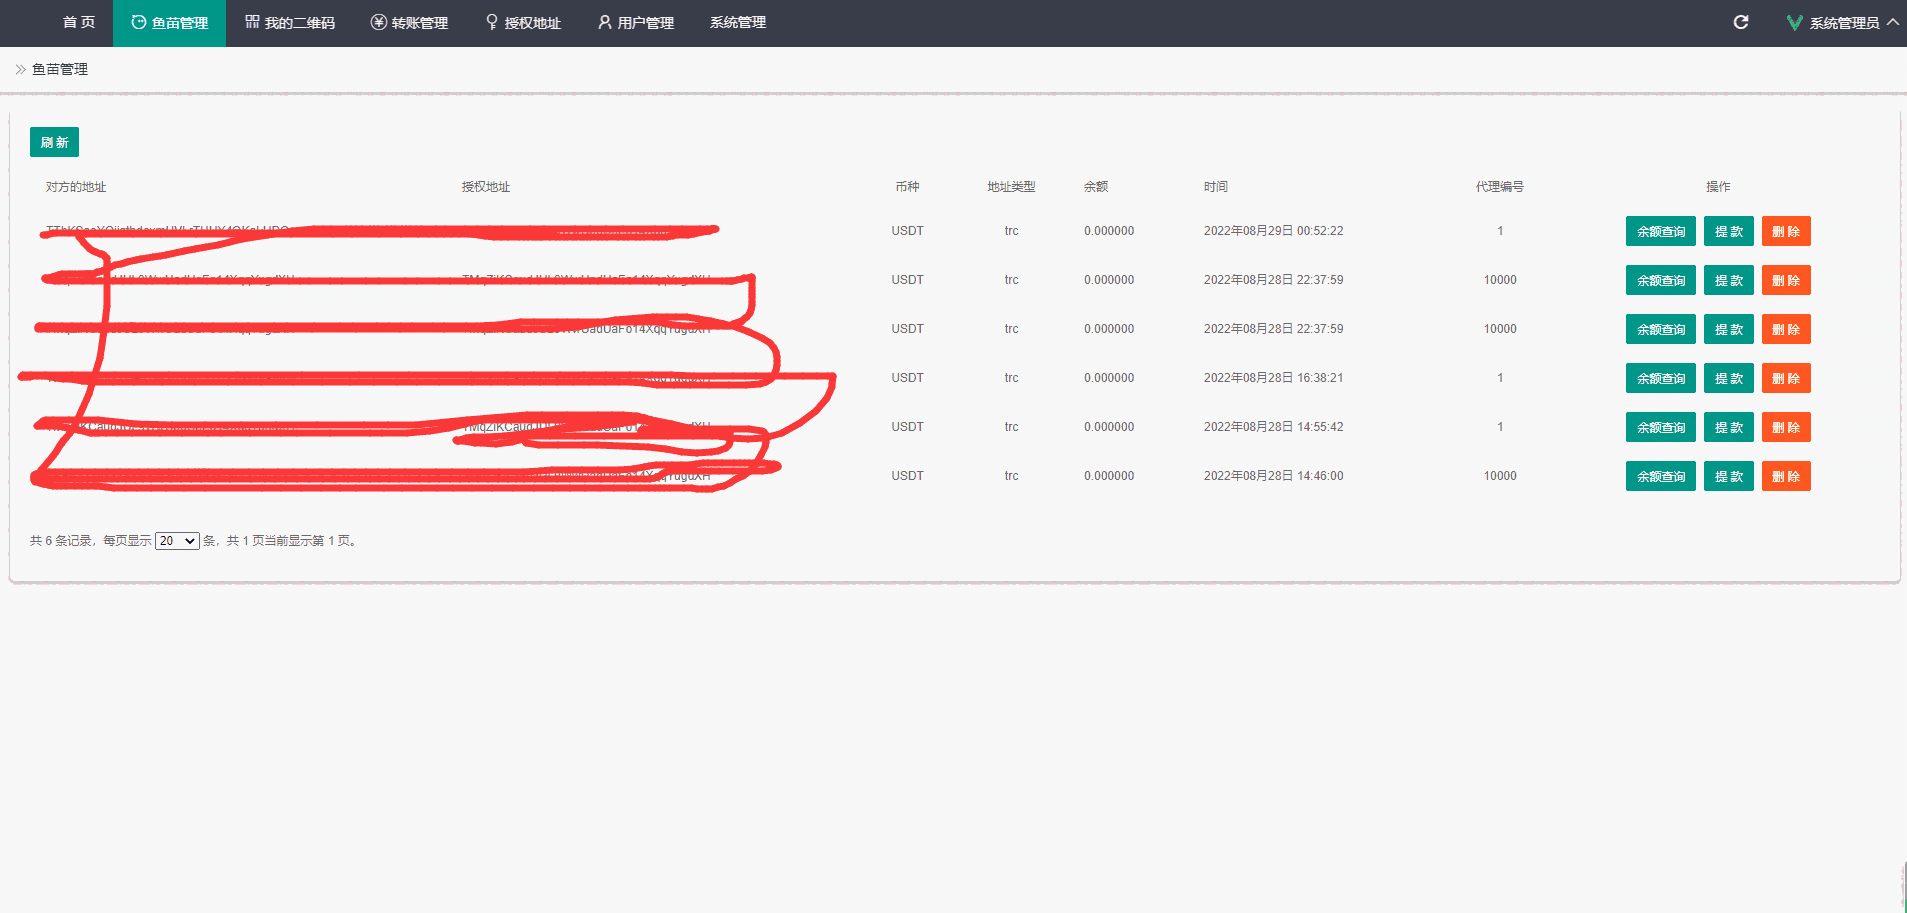Click the 刷新 button
The image size is (1907, 913).
coord(54,142)
